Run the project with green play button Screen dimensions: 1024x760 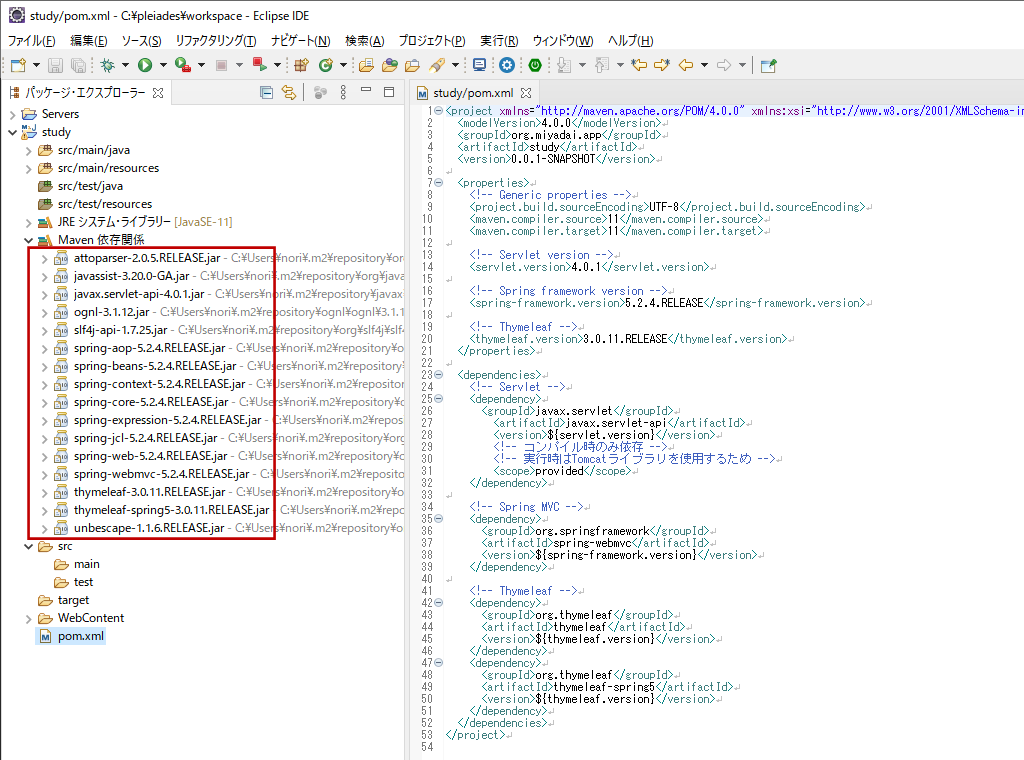tap(145, 65)
